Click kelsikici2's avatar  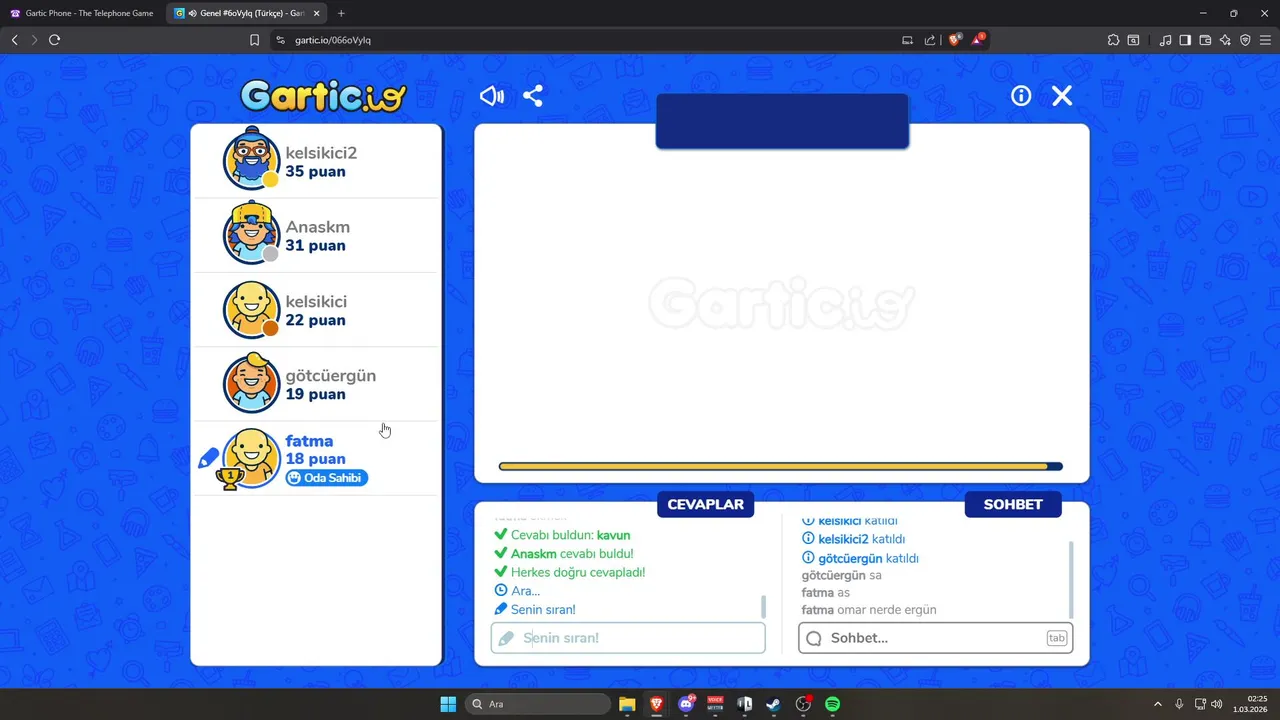(251, 160)
